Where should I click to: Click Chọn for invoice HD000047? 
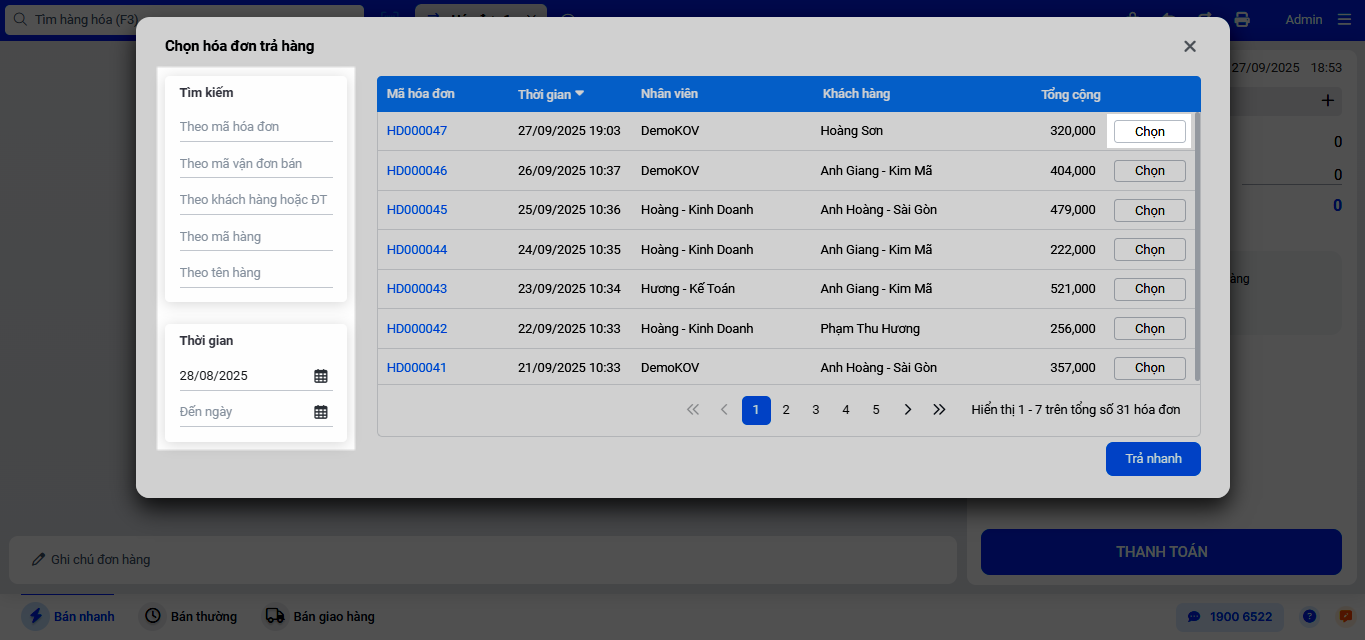coord(1150,131)
